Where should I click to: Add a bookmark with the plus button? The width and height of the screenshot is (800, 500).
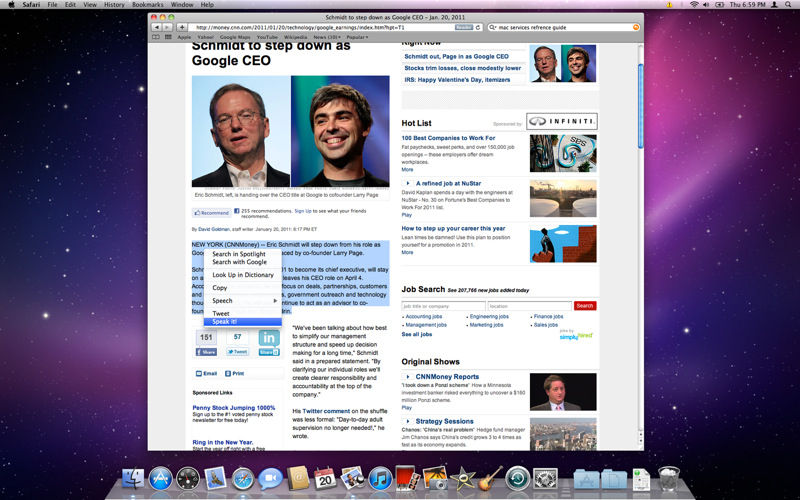pos(182,27)
